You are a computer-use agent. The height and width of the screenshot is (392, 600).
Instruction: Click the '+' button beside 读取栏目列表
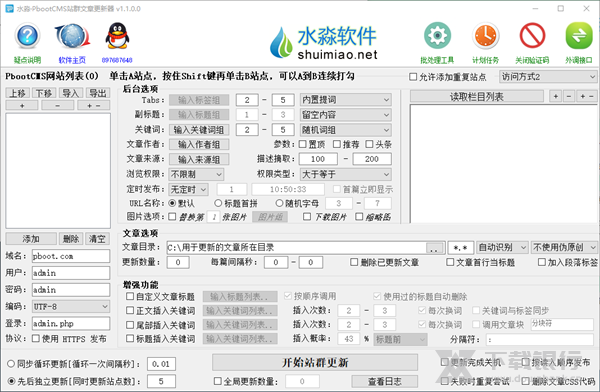click(x=555, y=96)
